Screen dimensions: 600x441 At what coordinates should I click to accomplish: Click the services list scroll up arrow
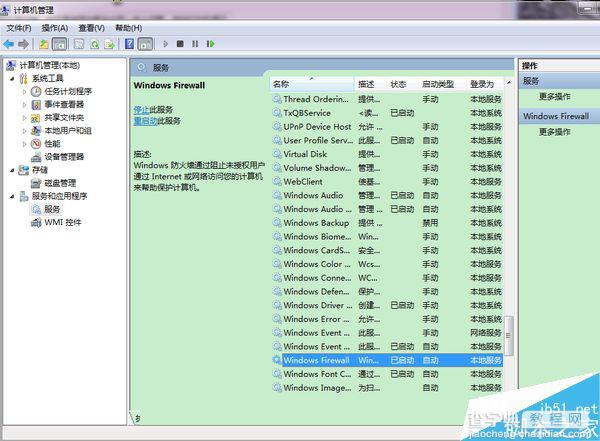509,83
